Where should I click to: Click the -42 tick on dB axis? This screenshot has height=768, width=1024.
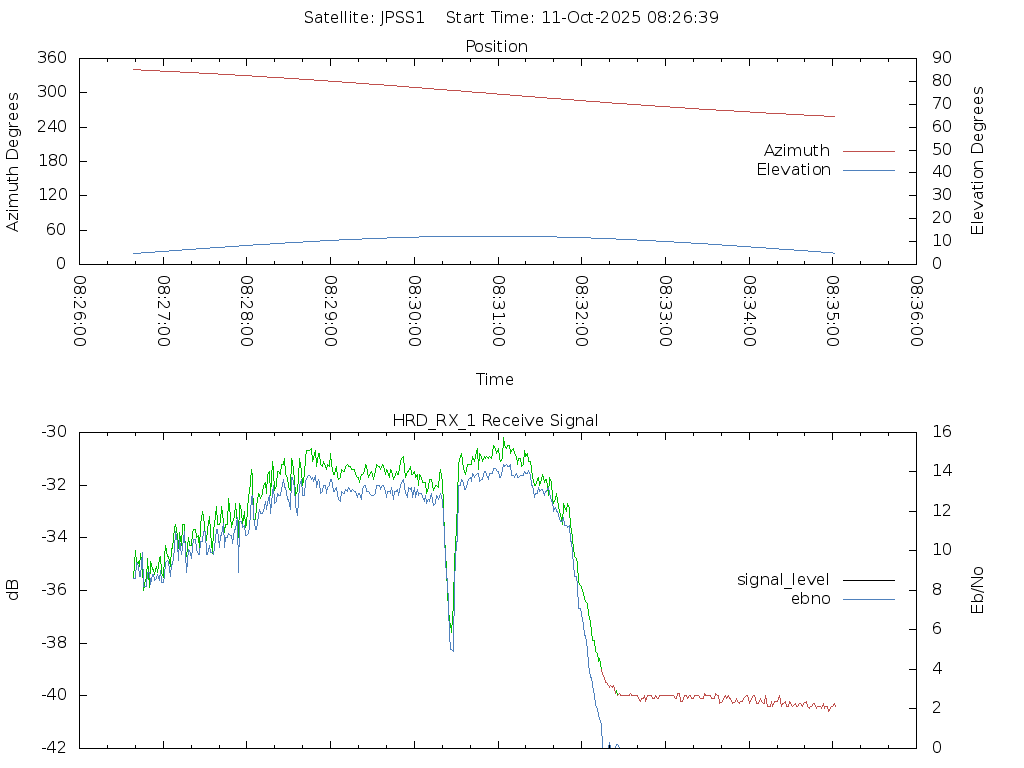click(52, 747)
